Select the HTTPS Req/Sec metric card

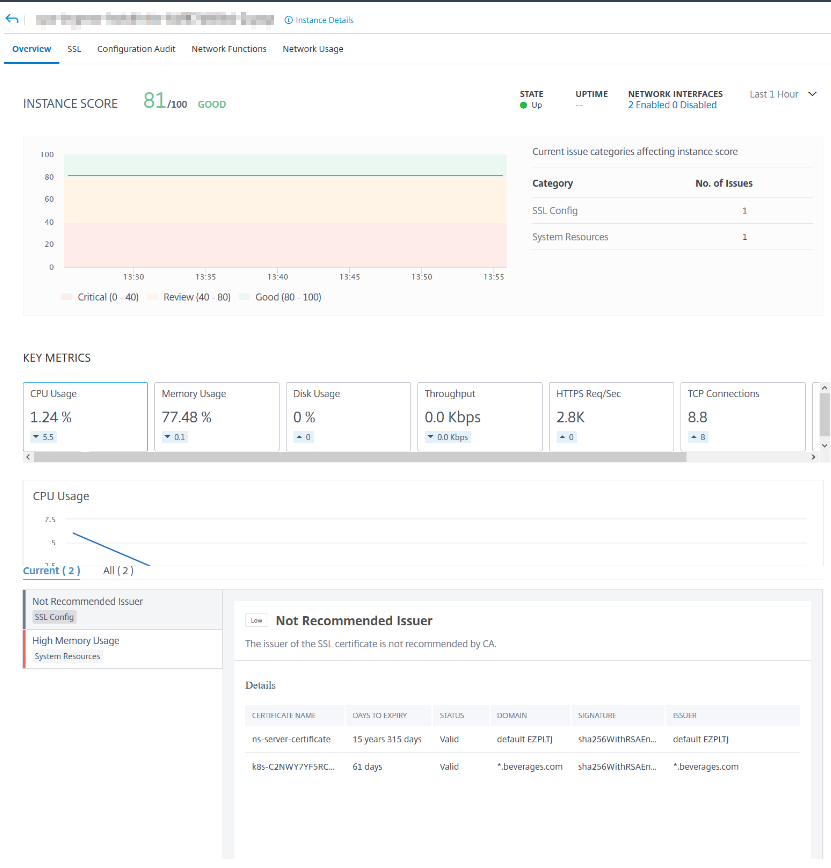click(x=611, y=416)
